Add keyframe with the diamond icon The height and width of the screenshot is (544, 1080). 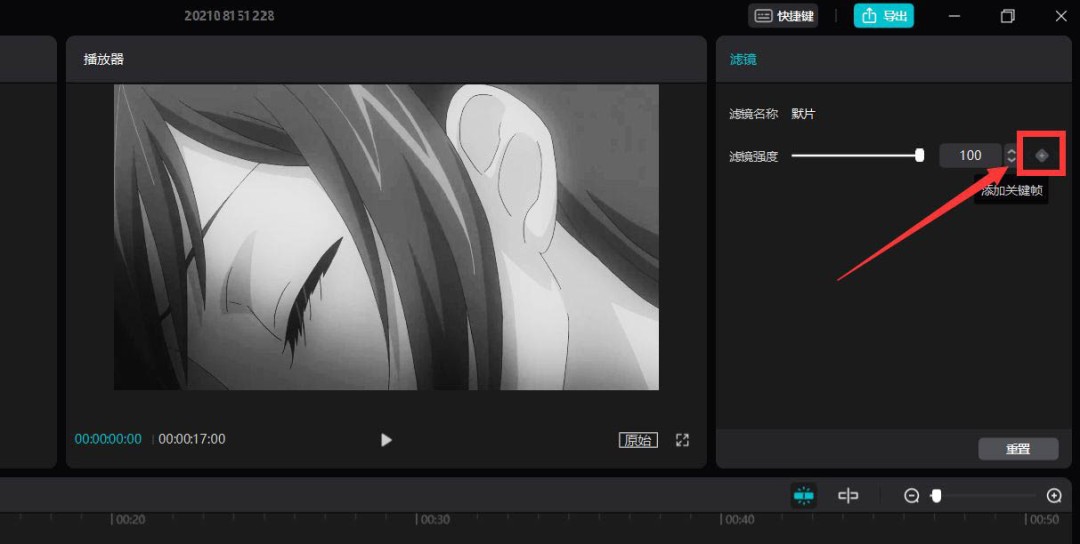click(1041, 156)
